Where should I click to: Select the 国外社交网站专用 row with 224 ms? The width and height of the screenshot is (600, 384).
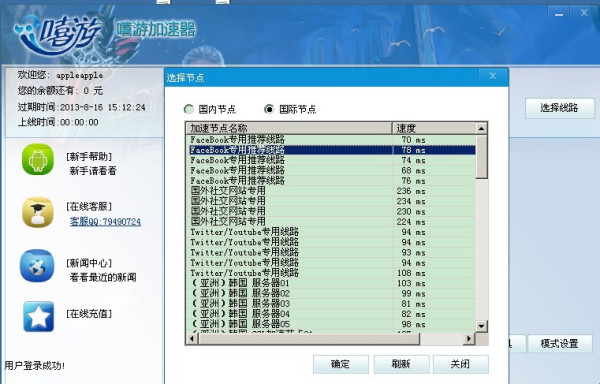tap(331, 221)
